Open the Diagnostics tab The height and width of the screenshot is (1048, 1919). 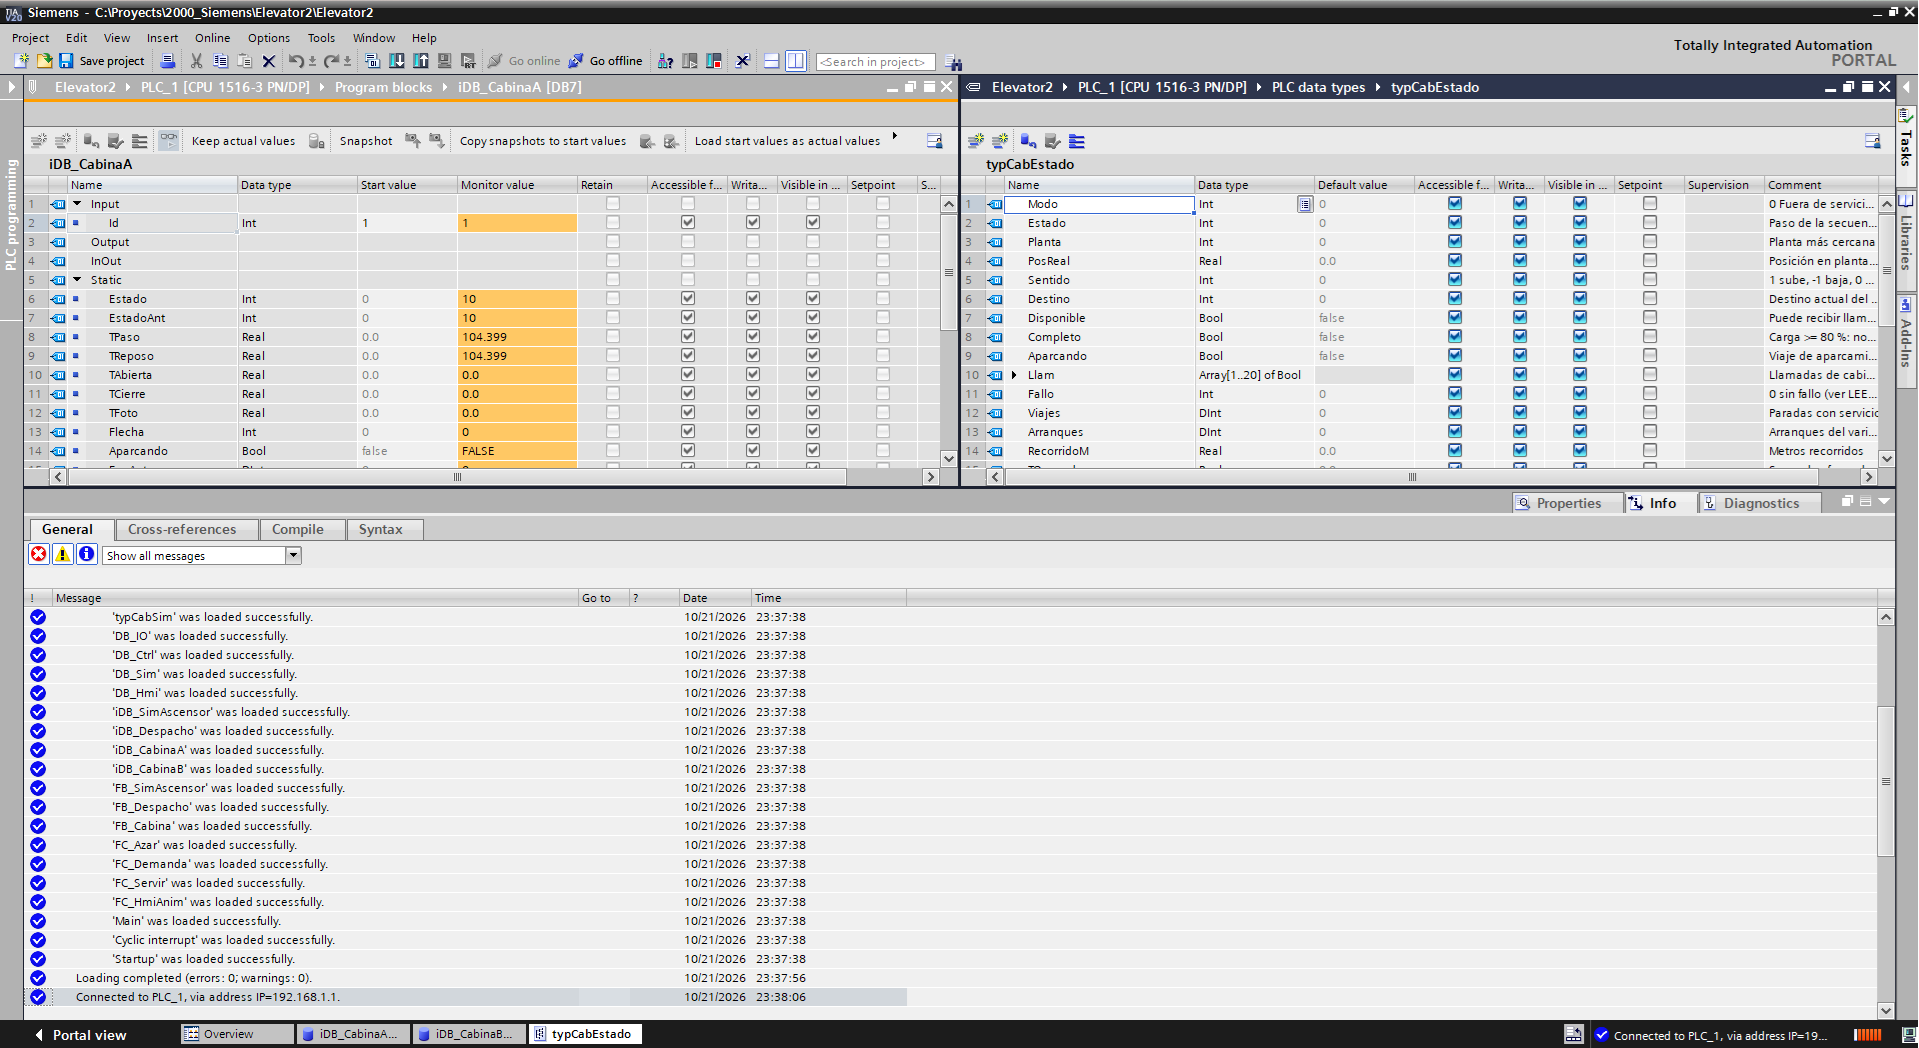(x=1760, y=503)
